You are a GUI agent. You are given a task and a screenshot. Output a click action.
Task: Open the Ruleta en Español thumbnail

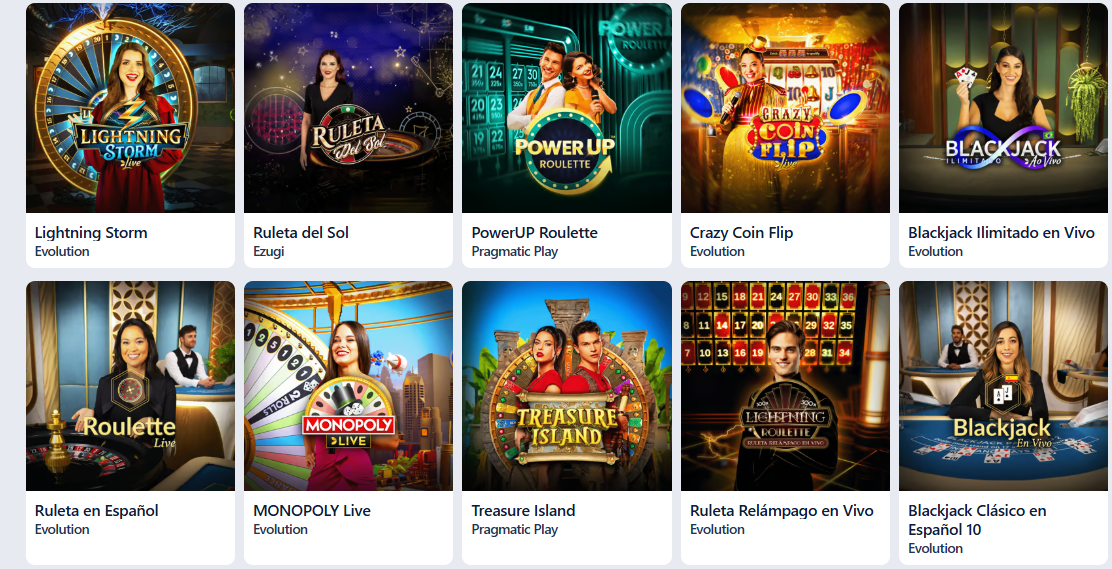[130, 386]
